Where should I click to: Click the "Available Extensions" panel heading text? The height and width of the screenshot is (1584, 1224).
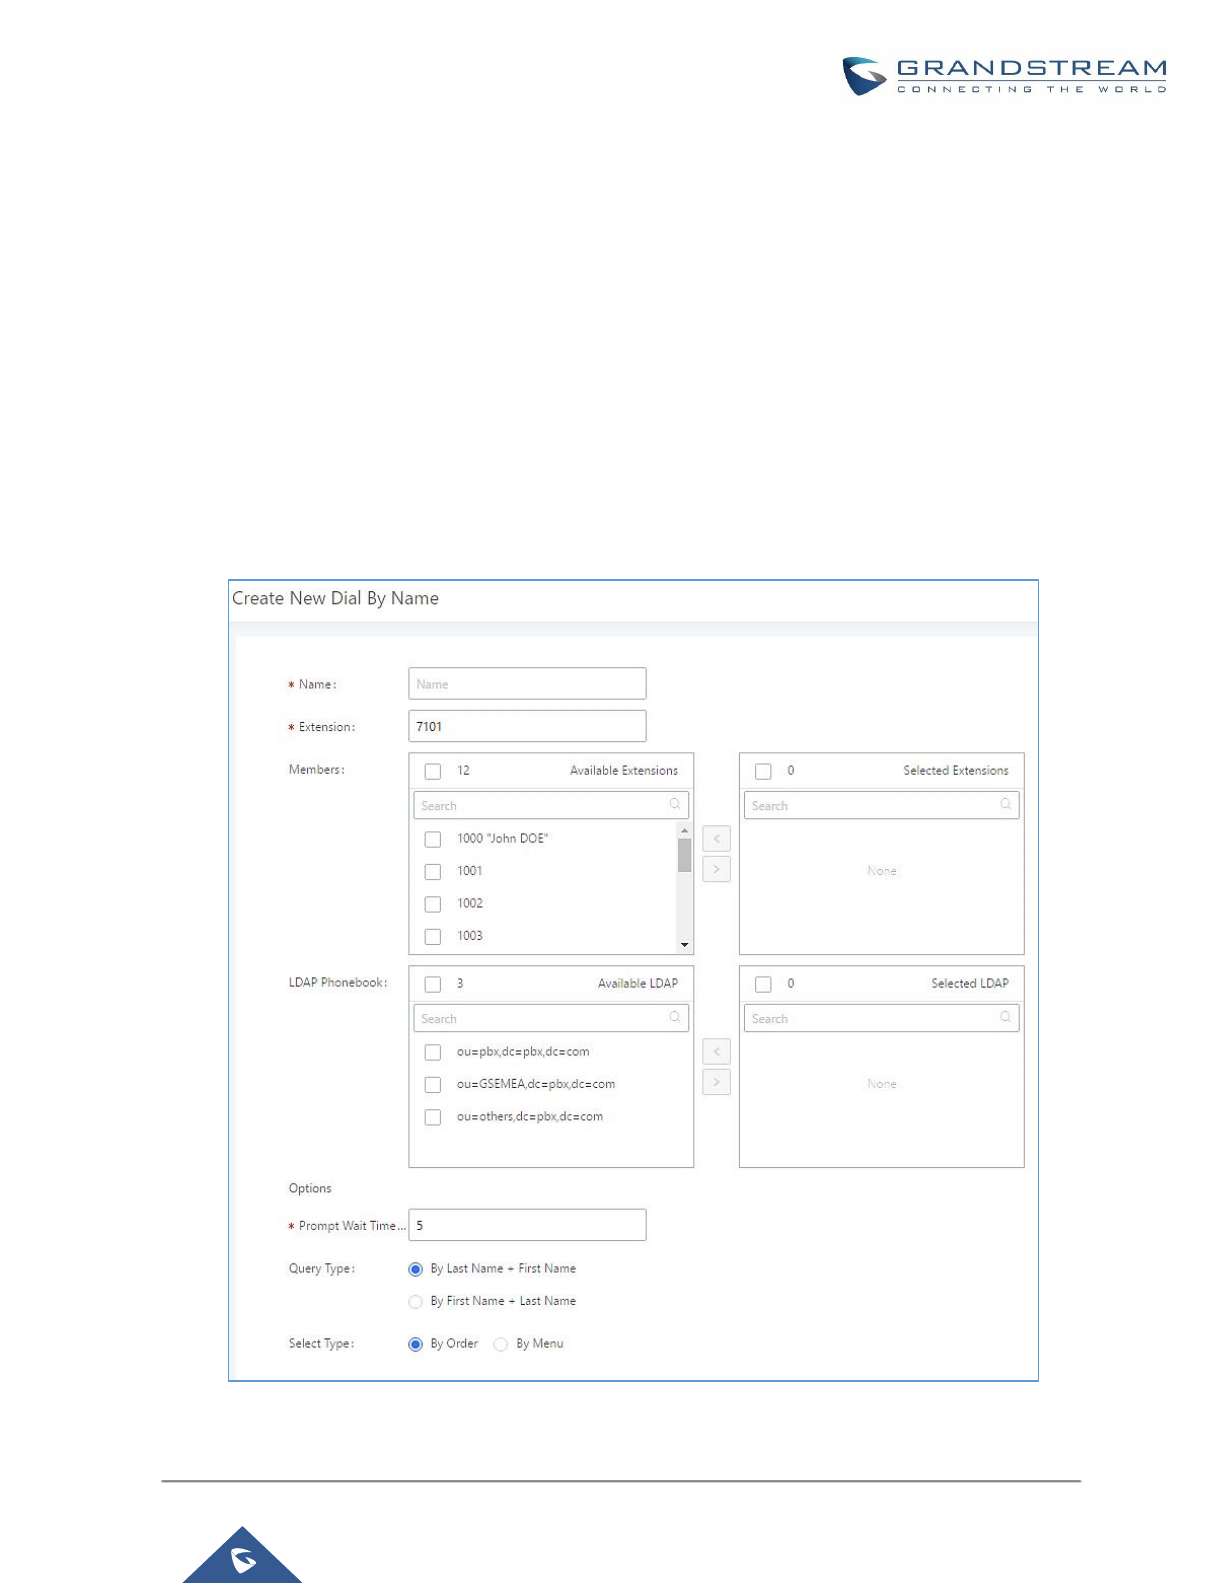pyautogui.click(x=624, y=771)
